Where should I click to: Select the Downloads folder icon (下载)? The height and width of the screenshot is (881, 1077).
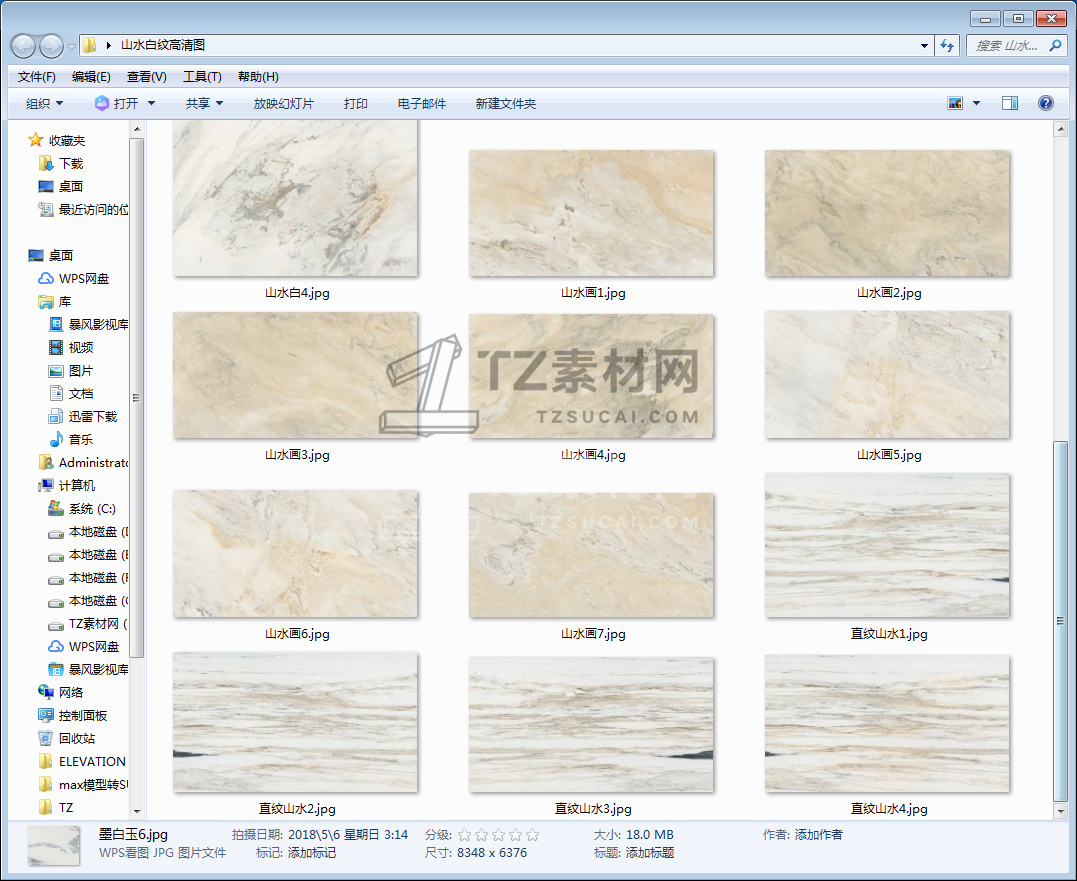point(46,163)
